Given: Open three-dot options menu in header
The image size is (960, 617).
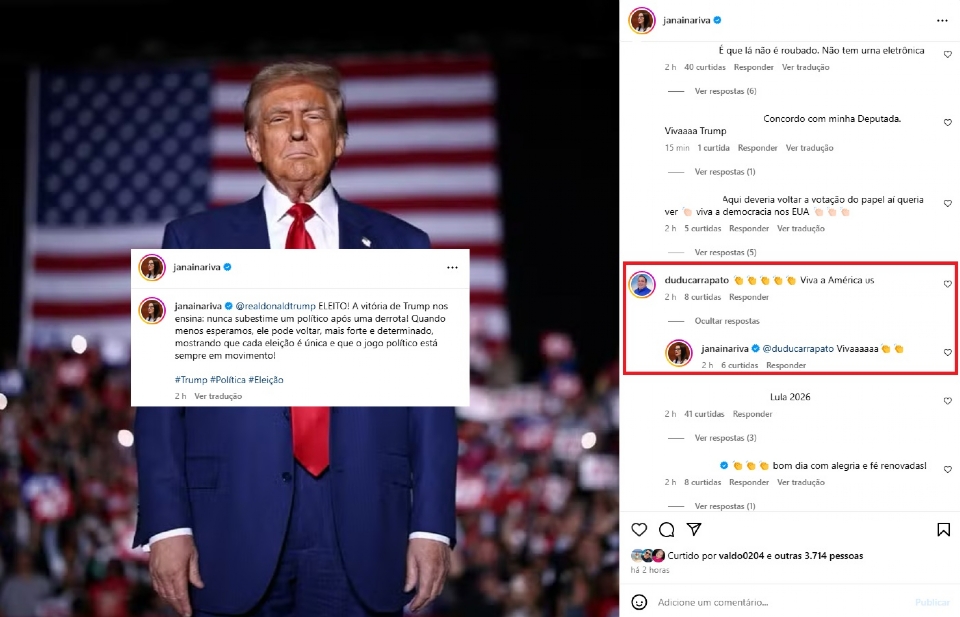Looking at the screenshot, I should pyautogui.click(x=942, y=21).
